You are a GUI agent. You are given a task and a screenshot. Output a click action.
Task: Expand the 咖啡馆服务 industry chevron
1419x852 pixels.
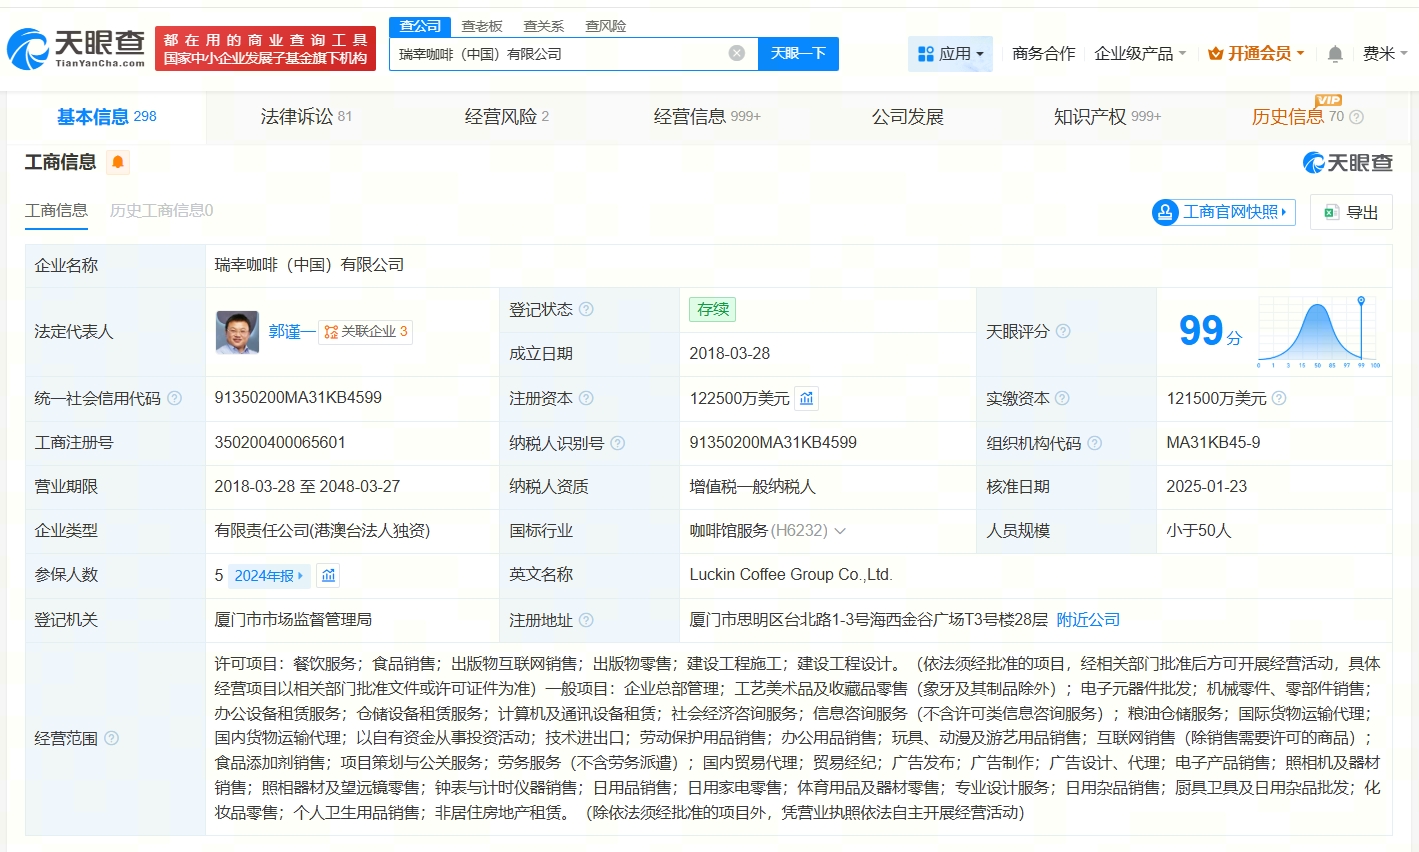pyautogui.click(x=840, y=531)
